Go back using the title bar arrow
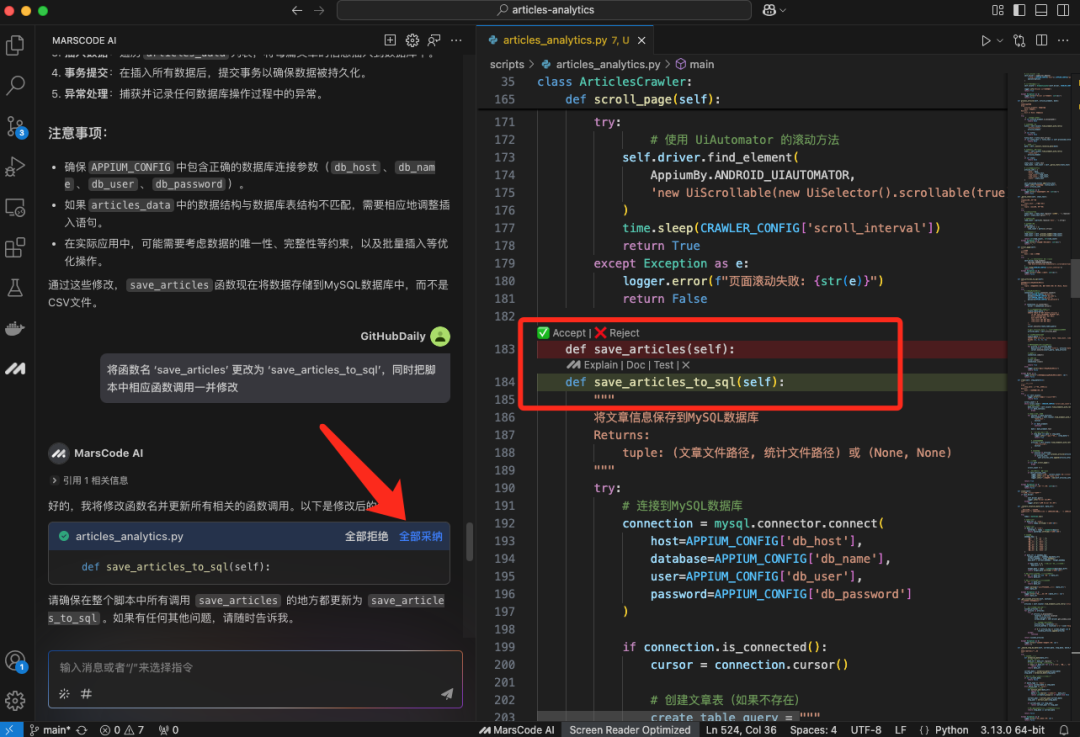 [297, 10]
